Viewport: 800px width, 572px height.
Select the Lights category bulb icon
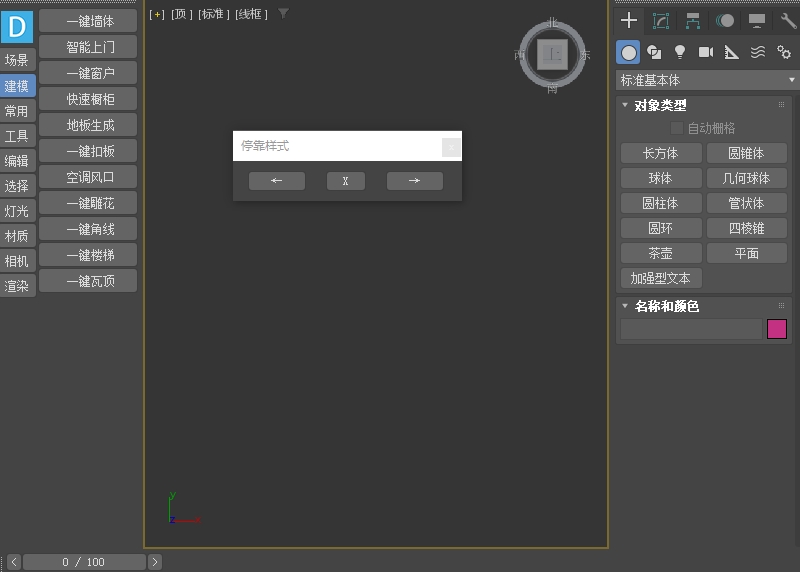tap(680, 52)
